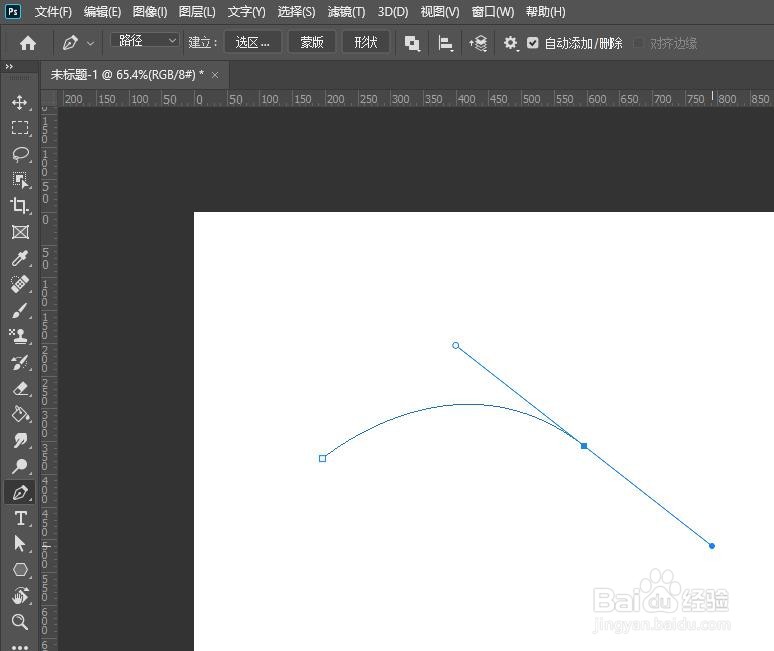Close the 未标题-1 document tab

point(215,75)
